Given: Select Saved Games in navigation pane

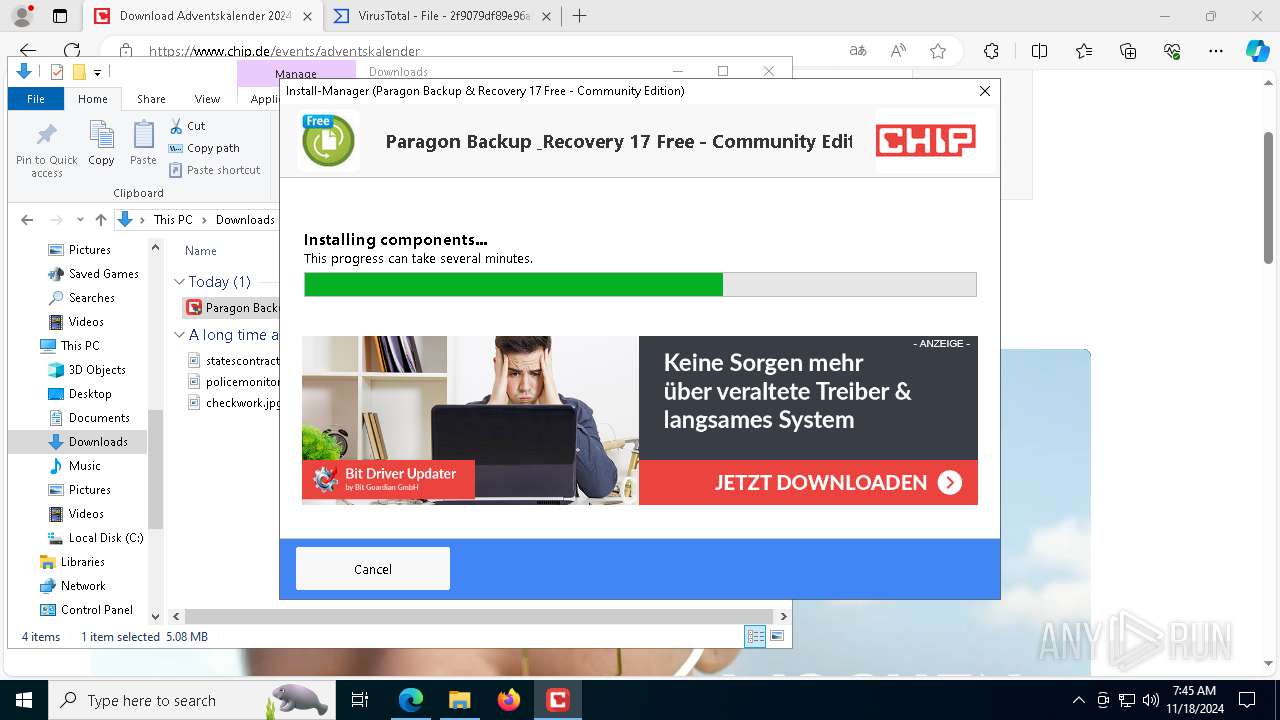Looking at the screenshot, I should (103, 274).
